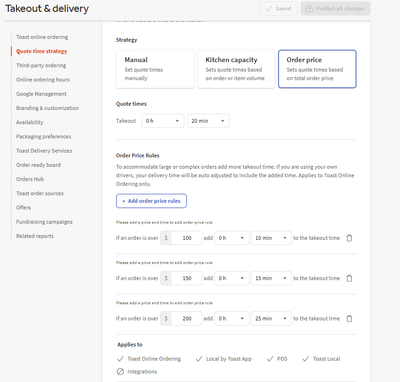This screenshot has height=382, width=400.
Task: Open Online ordering hours section
Action: coord(43,80)
